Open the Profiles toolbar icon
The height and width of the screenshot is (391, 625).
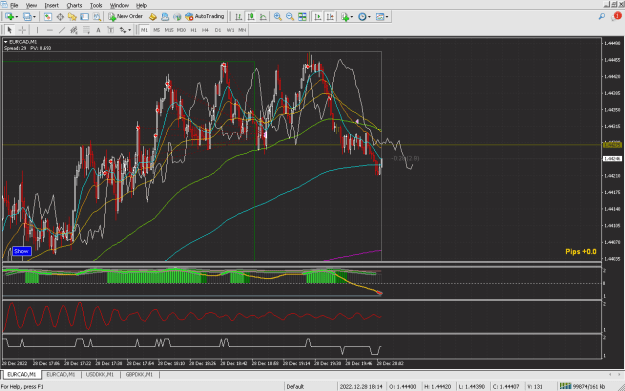27,17
